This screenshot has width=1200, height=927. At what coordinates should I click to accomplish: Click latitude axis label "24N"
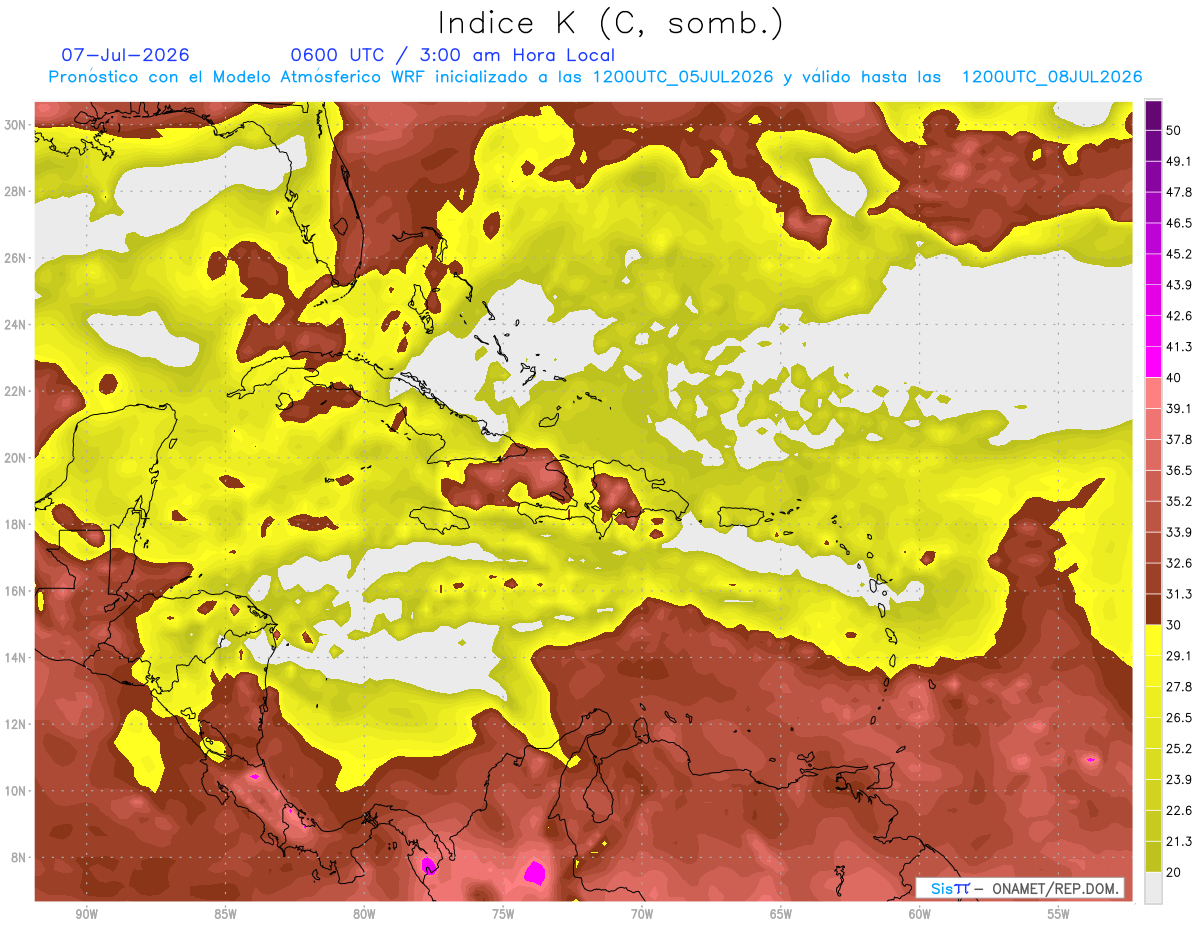(x=17, y=325)
